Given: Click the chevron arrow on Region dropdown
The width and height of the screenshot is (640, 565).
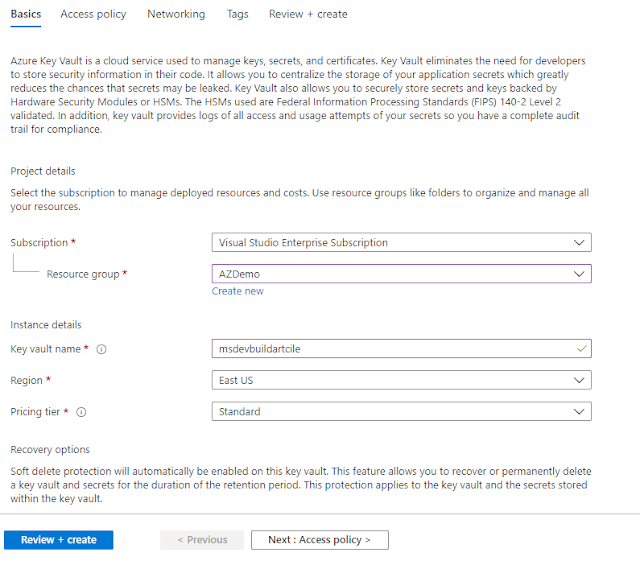Looking at the screenshot, I should 577,380.
